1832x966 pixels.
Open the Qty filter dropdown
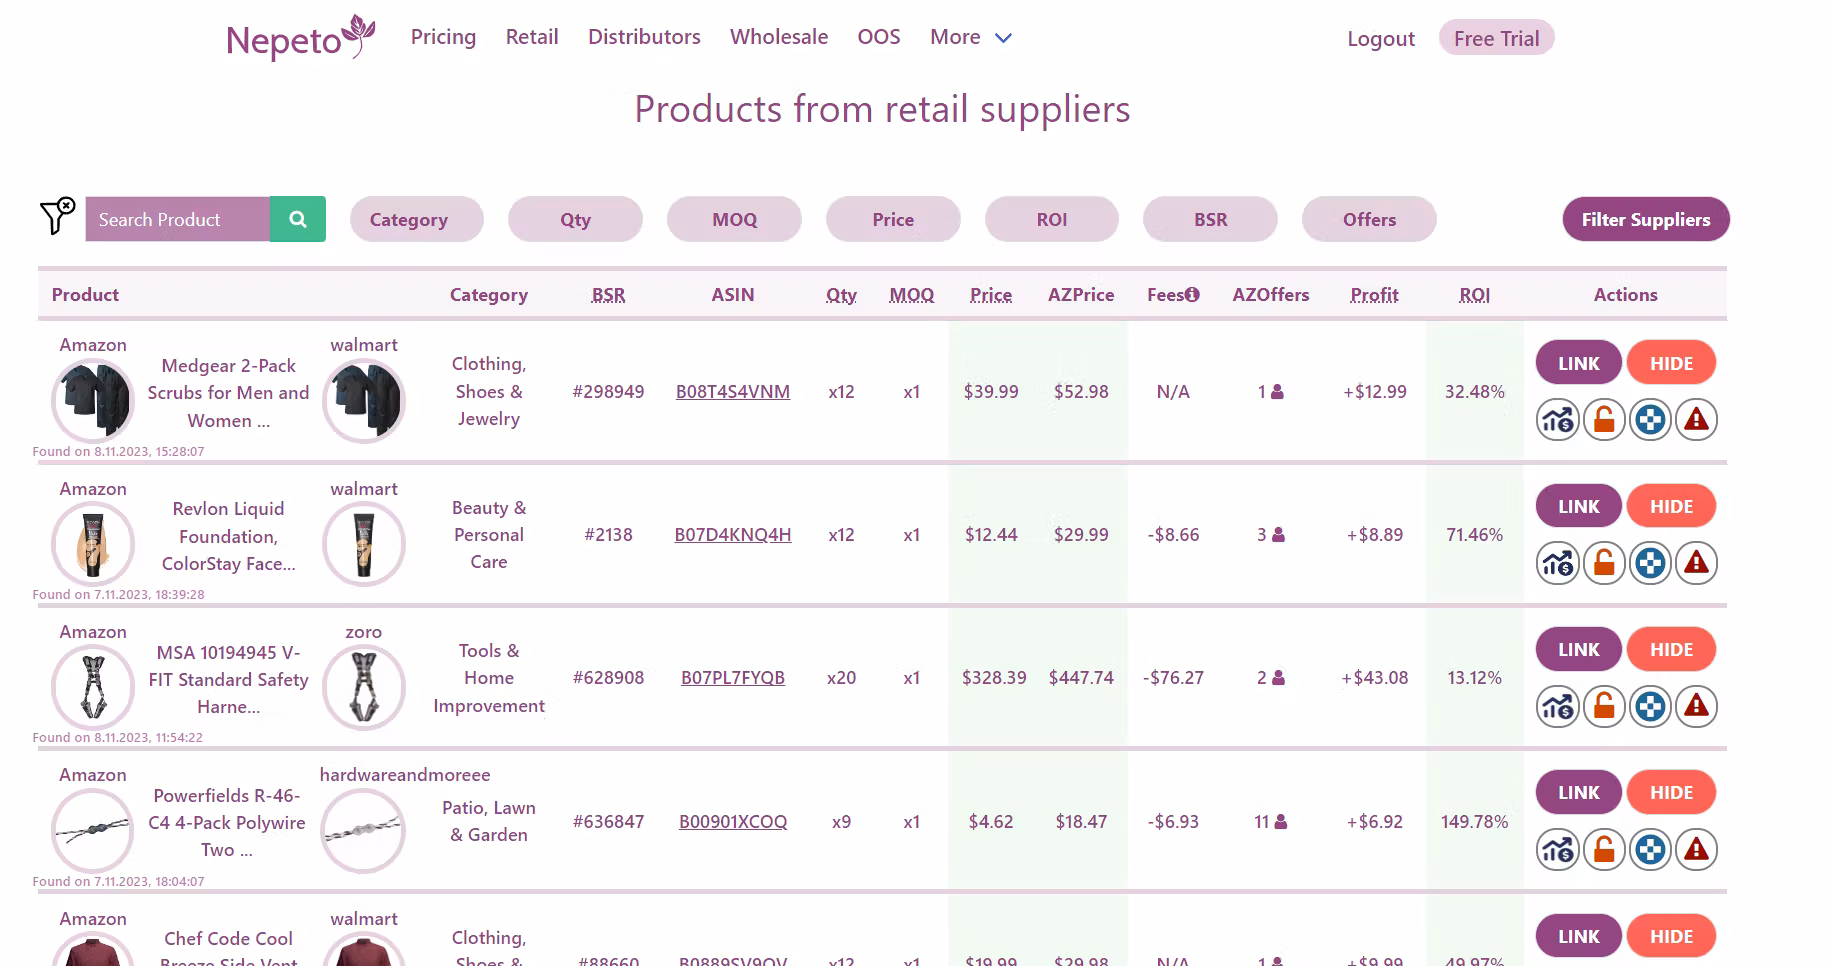pyautogui.click(x=575, y=219)
